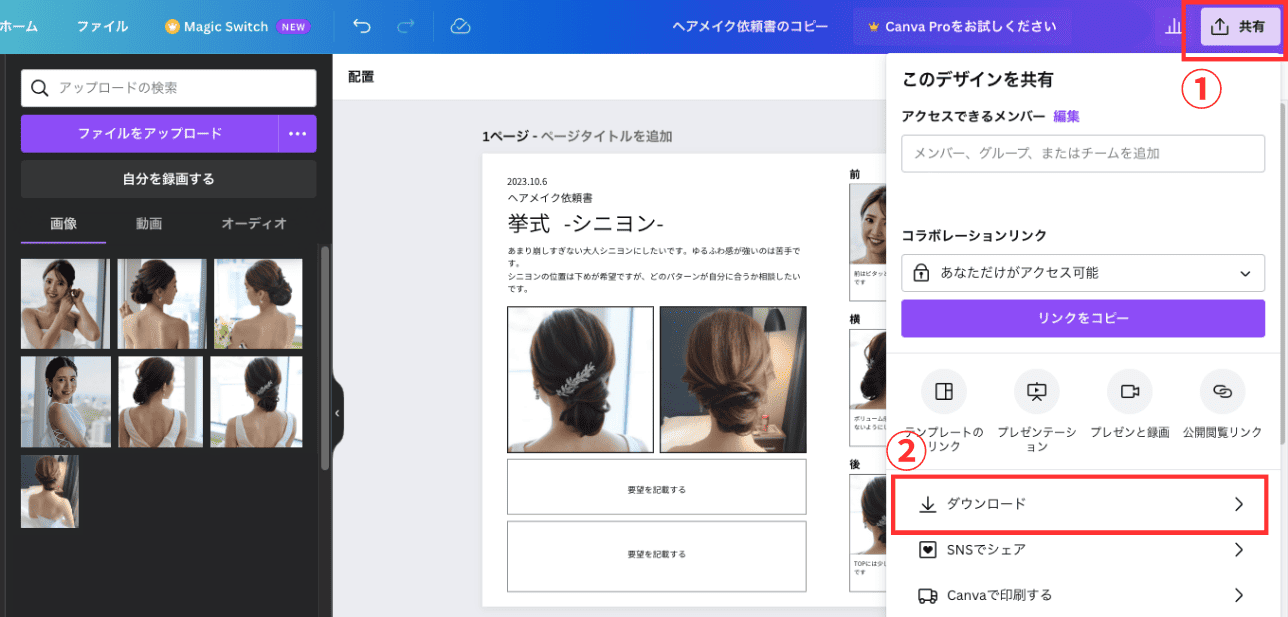Open the Presentation share icon
This screenshot has width=1288, height=617.
coord(1036,392)
